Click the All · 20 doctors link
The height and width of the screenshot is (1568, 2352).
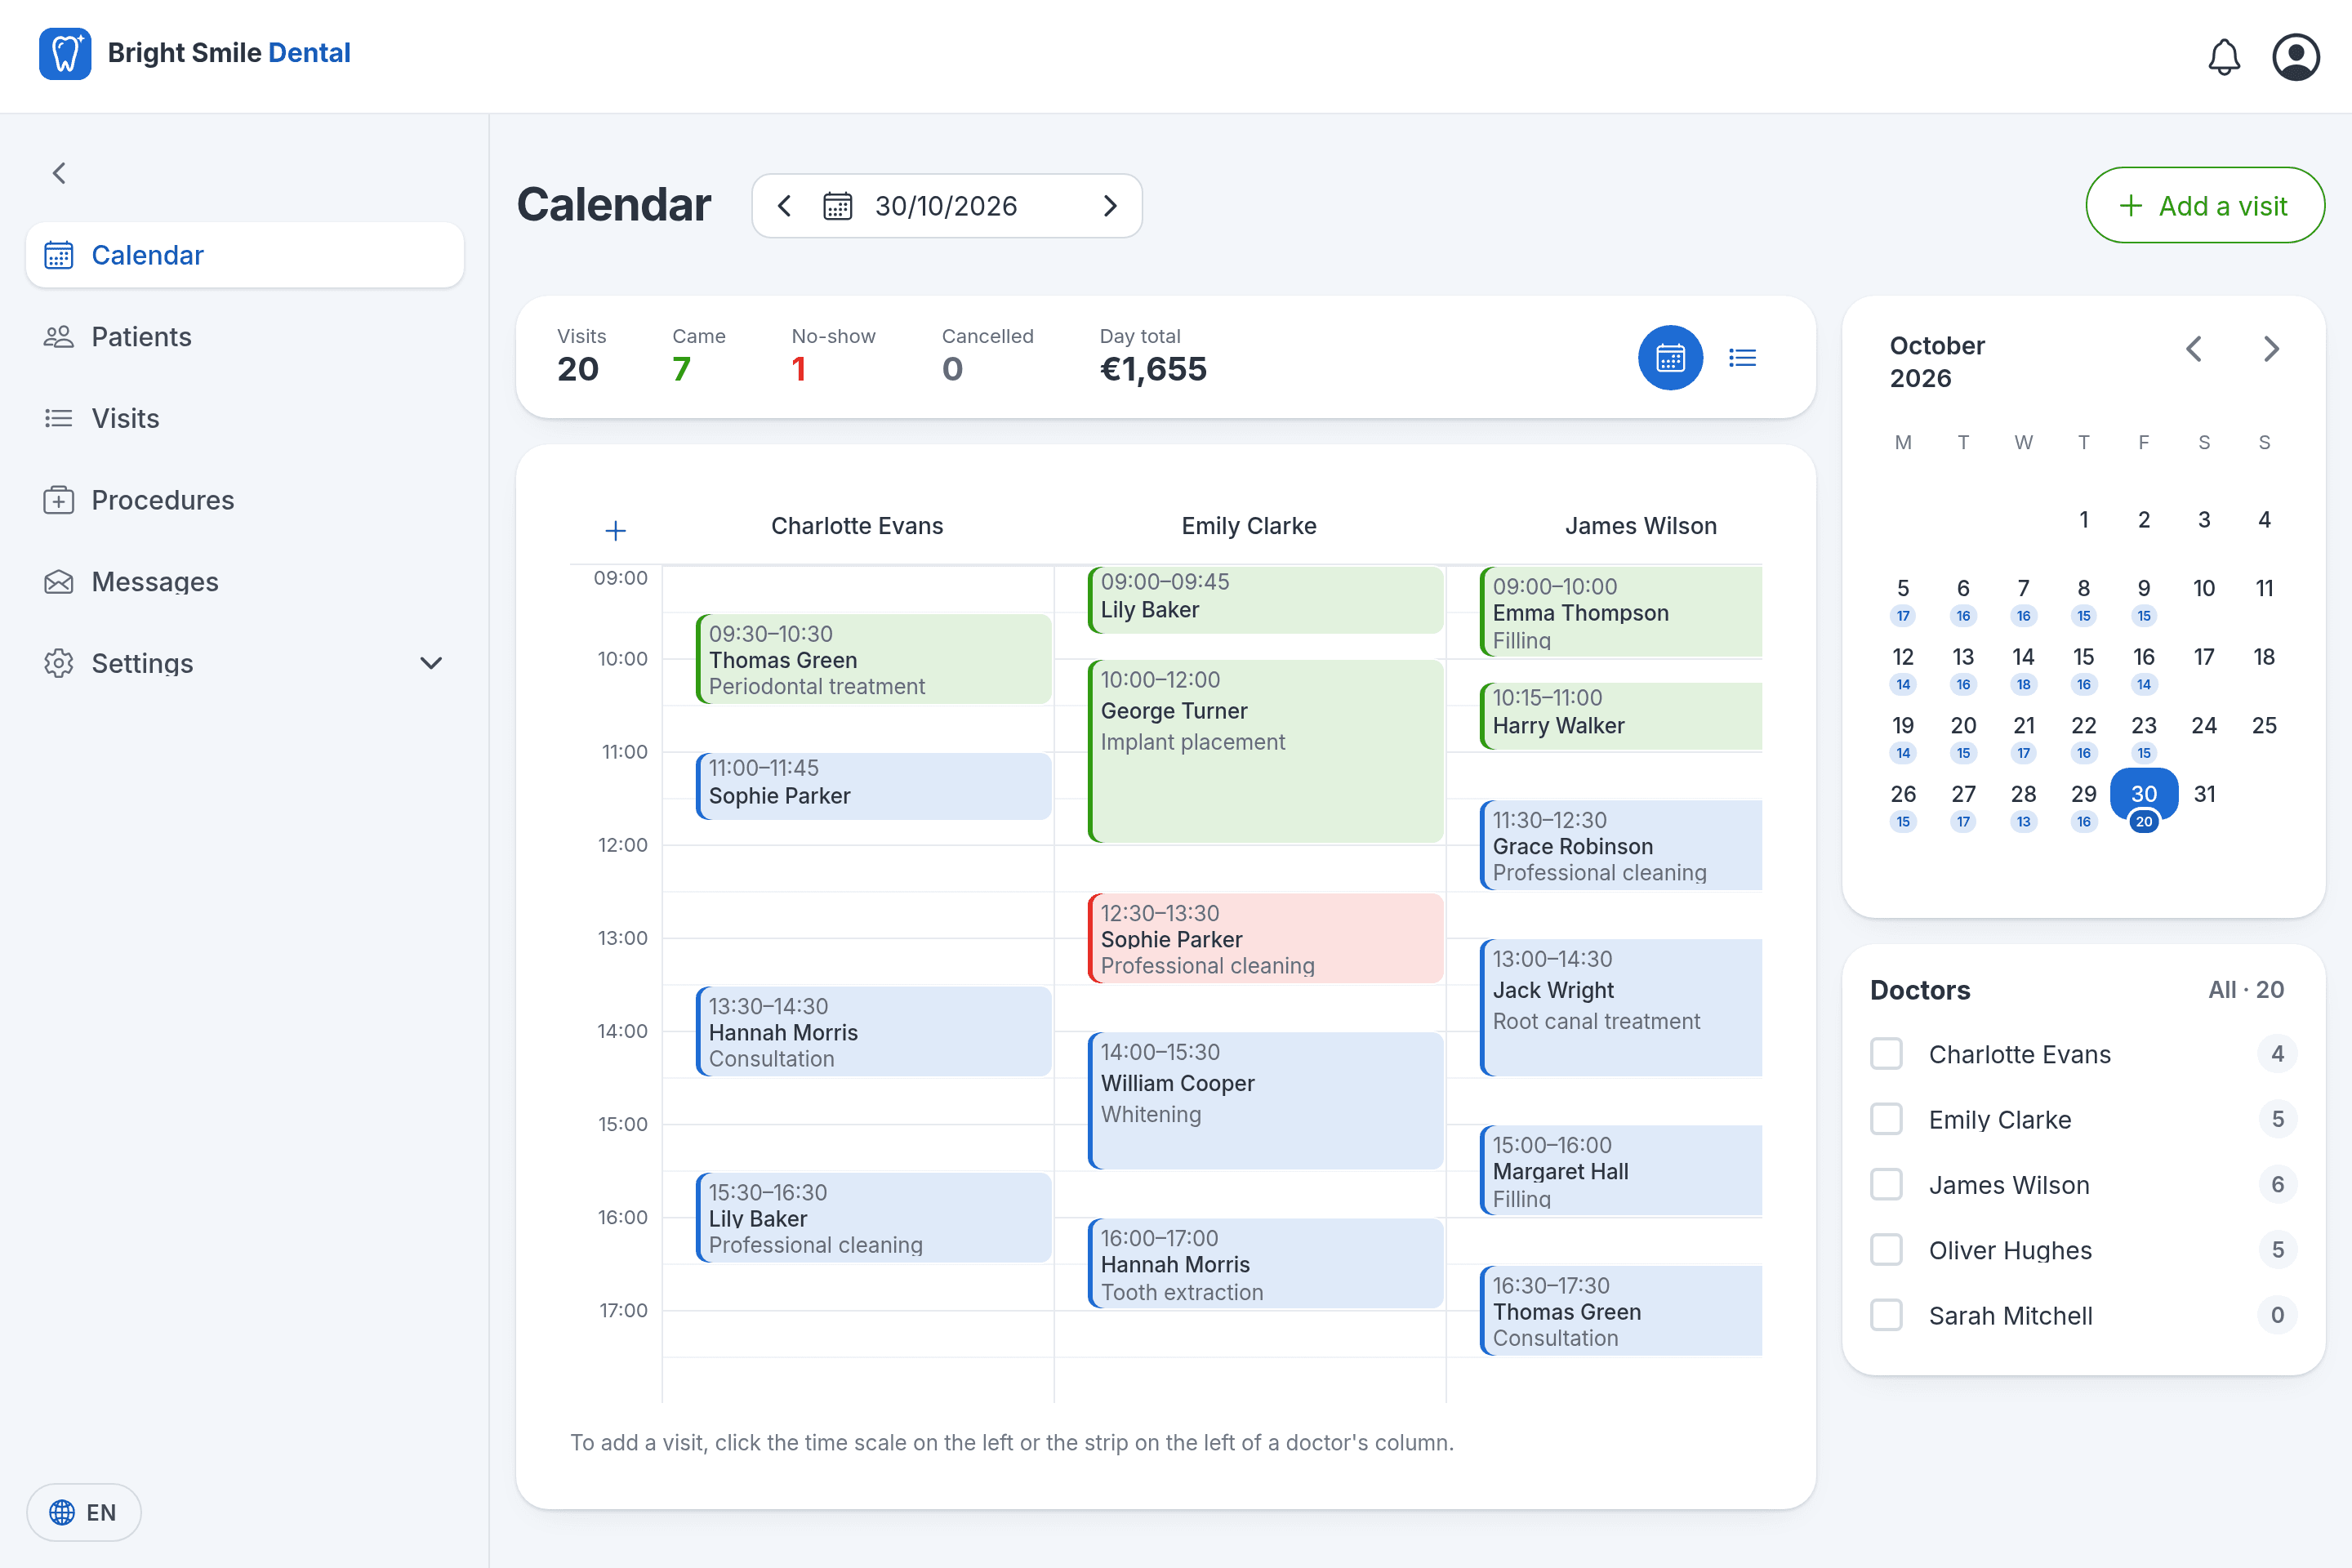tap(2246, 990)
